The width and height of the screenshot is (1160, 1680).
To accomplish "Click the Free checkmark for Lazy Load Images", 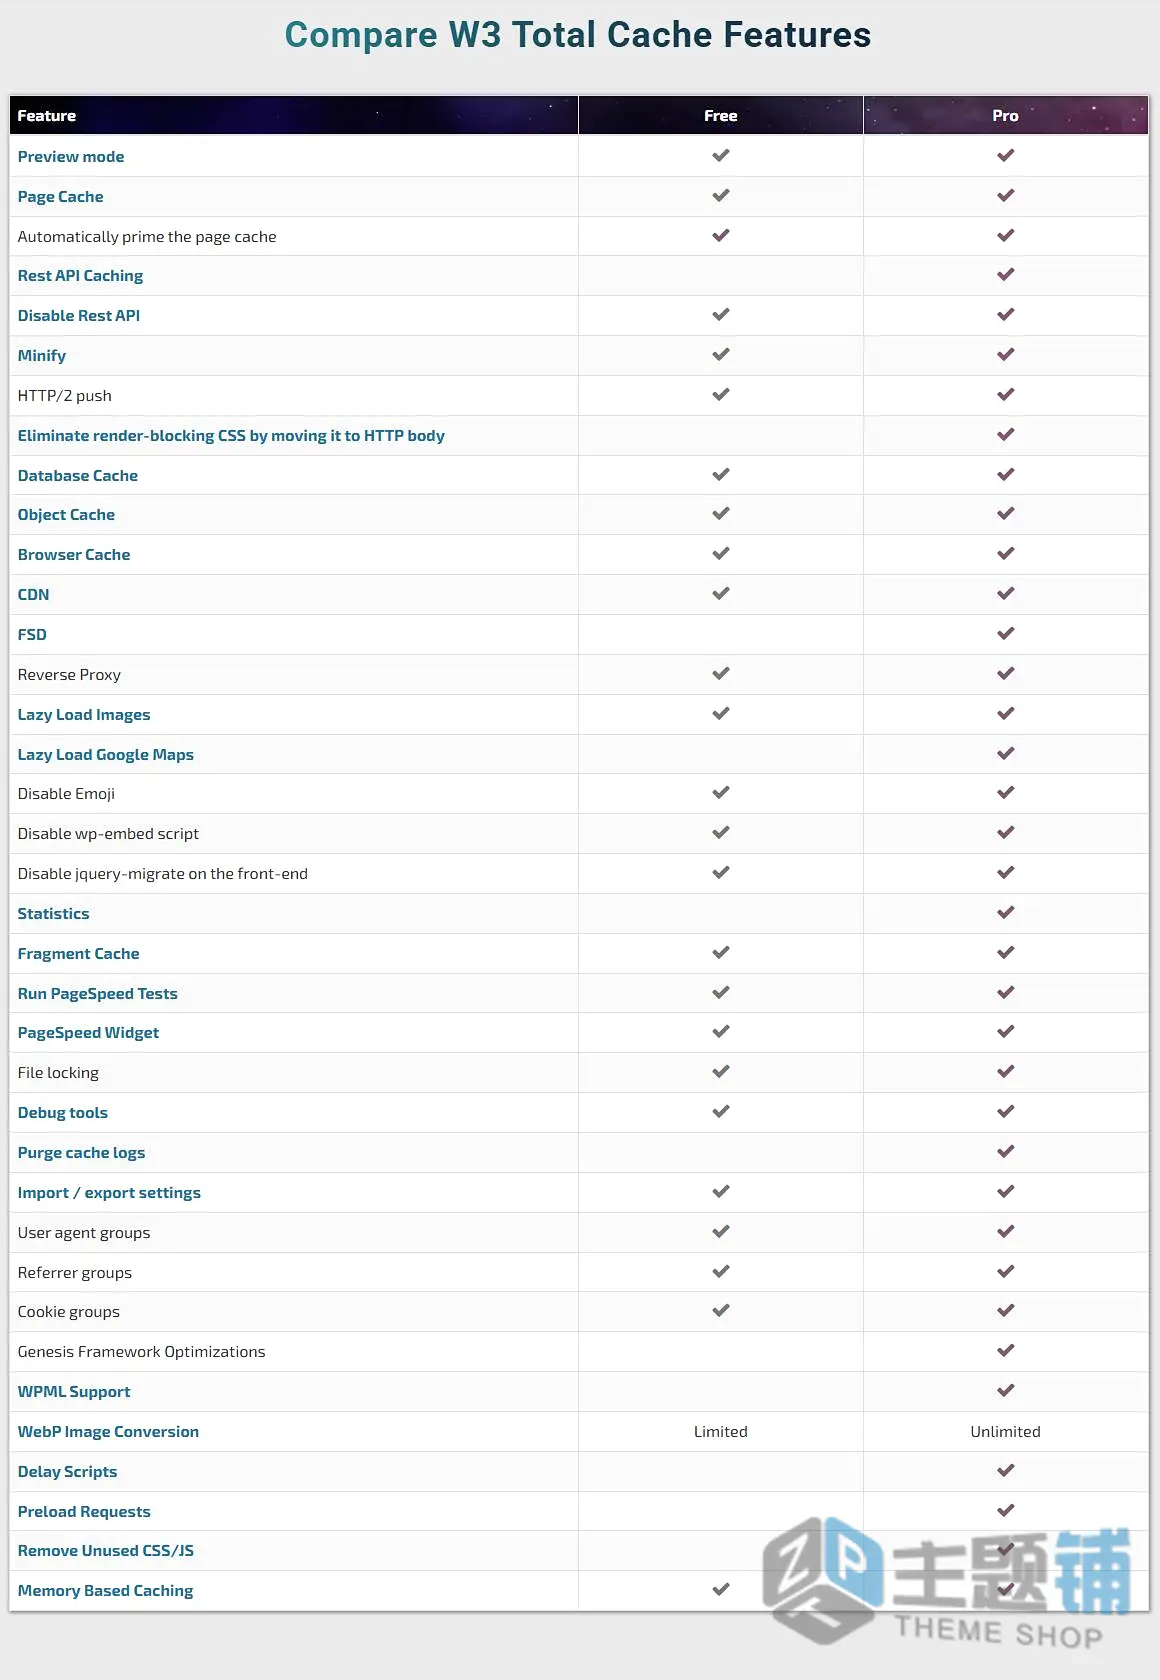I will click(720, 714).
